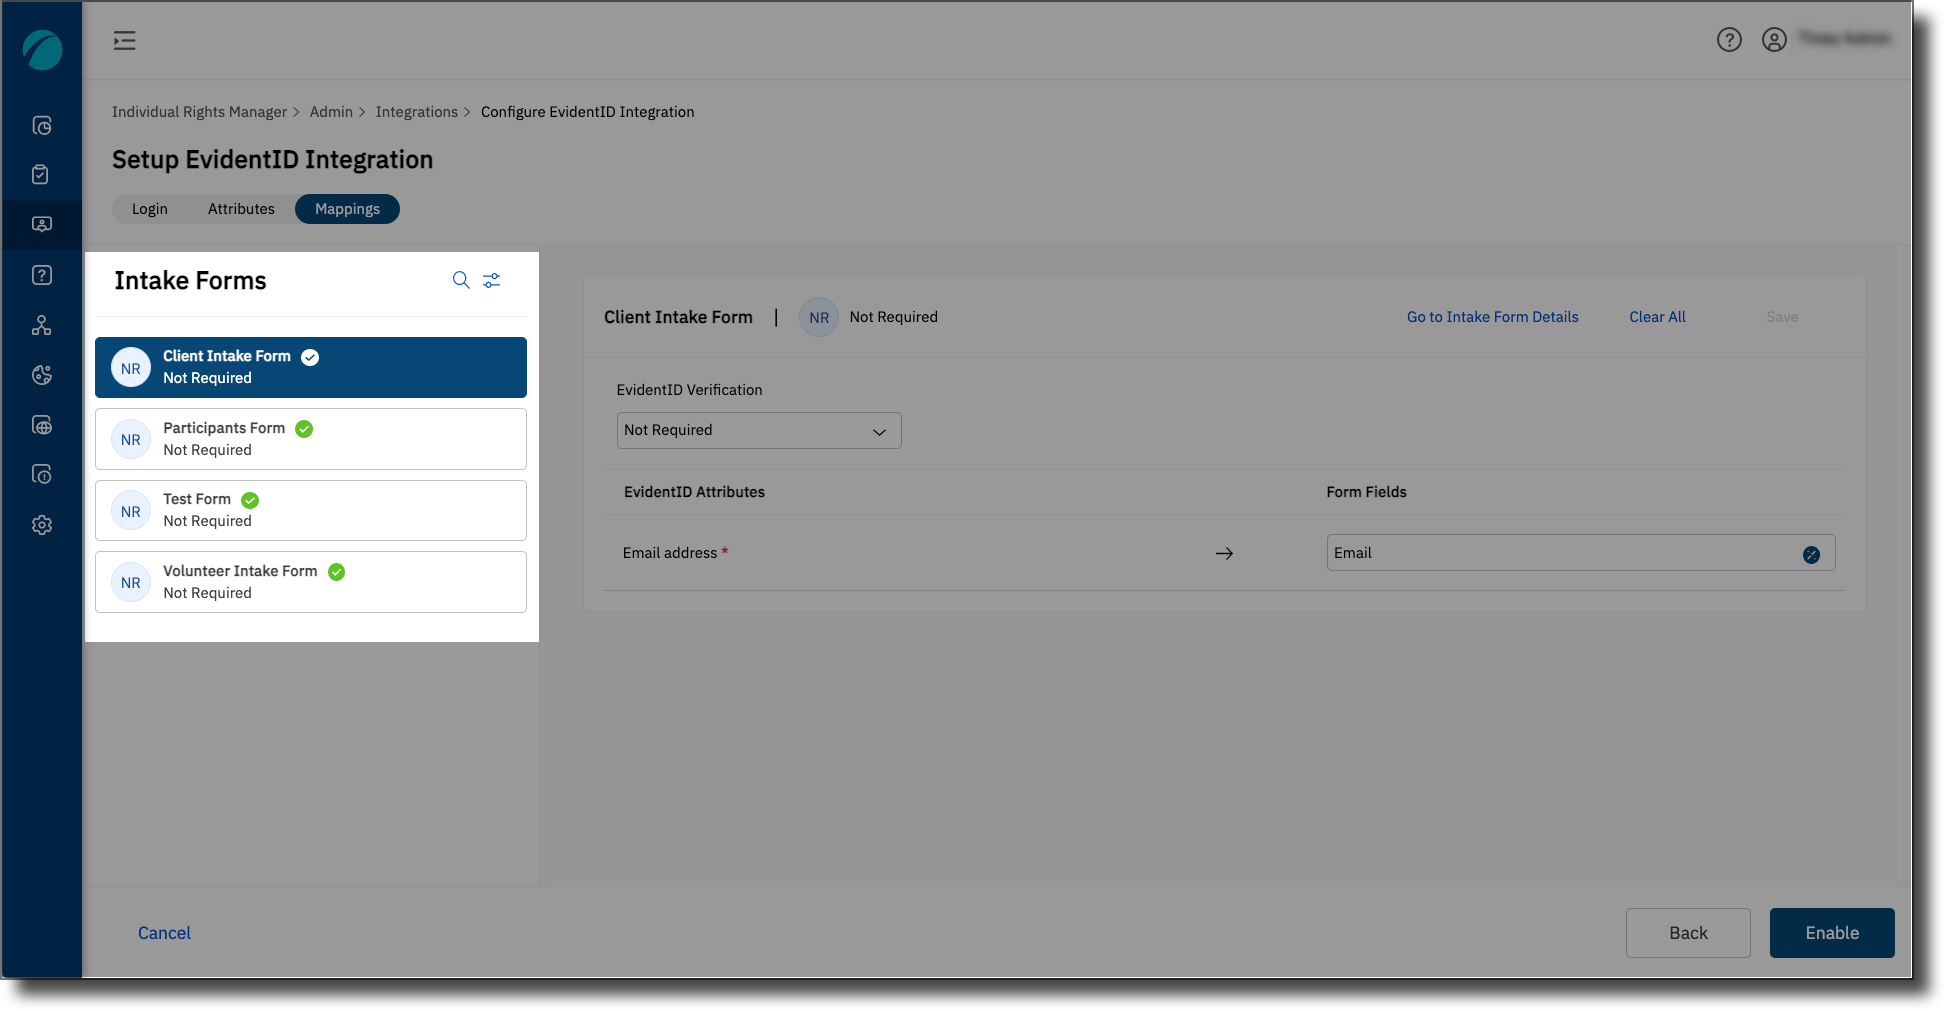Open the search in Intake Forms panel
This screenshot has width=1945, height=1011.
pyautogui.click(x=461, y=280)
